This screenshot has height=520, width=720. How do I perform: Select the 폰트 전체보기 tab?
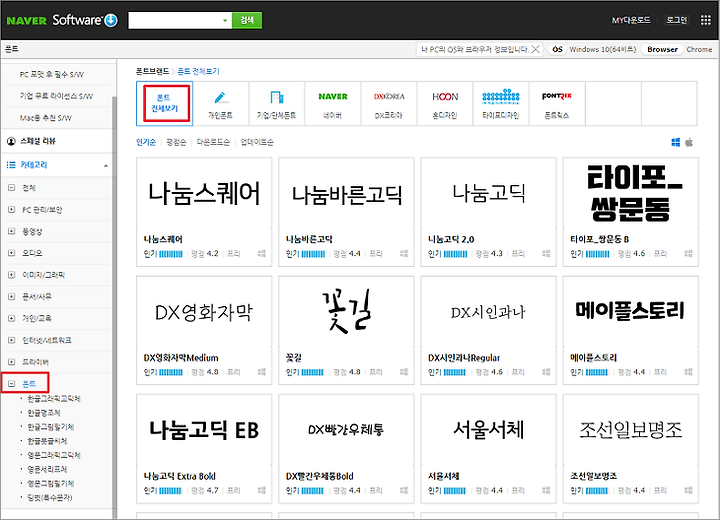164,103
